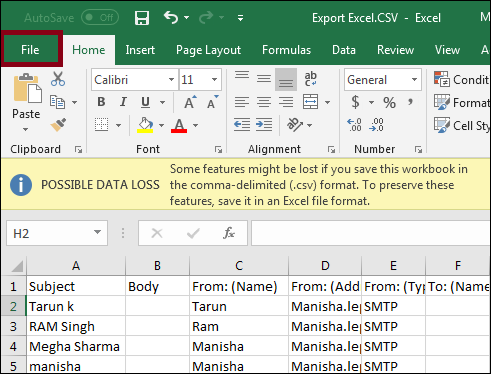This screenshot has width=491, height=374.
Task: Switch to the Home tab
Action: point(89,50)
